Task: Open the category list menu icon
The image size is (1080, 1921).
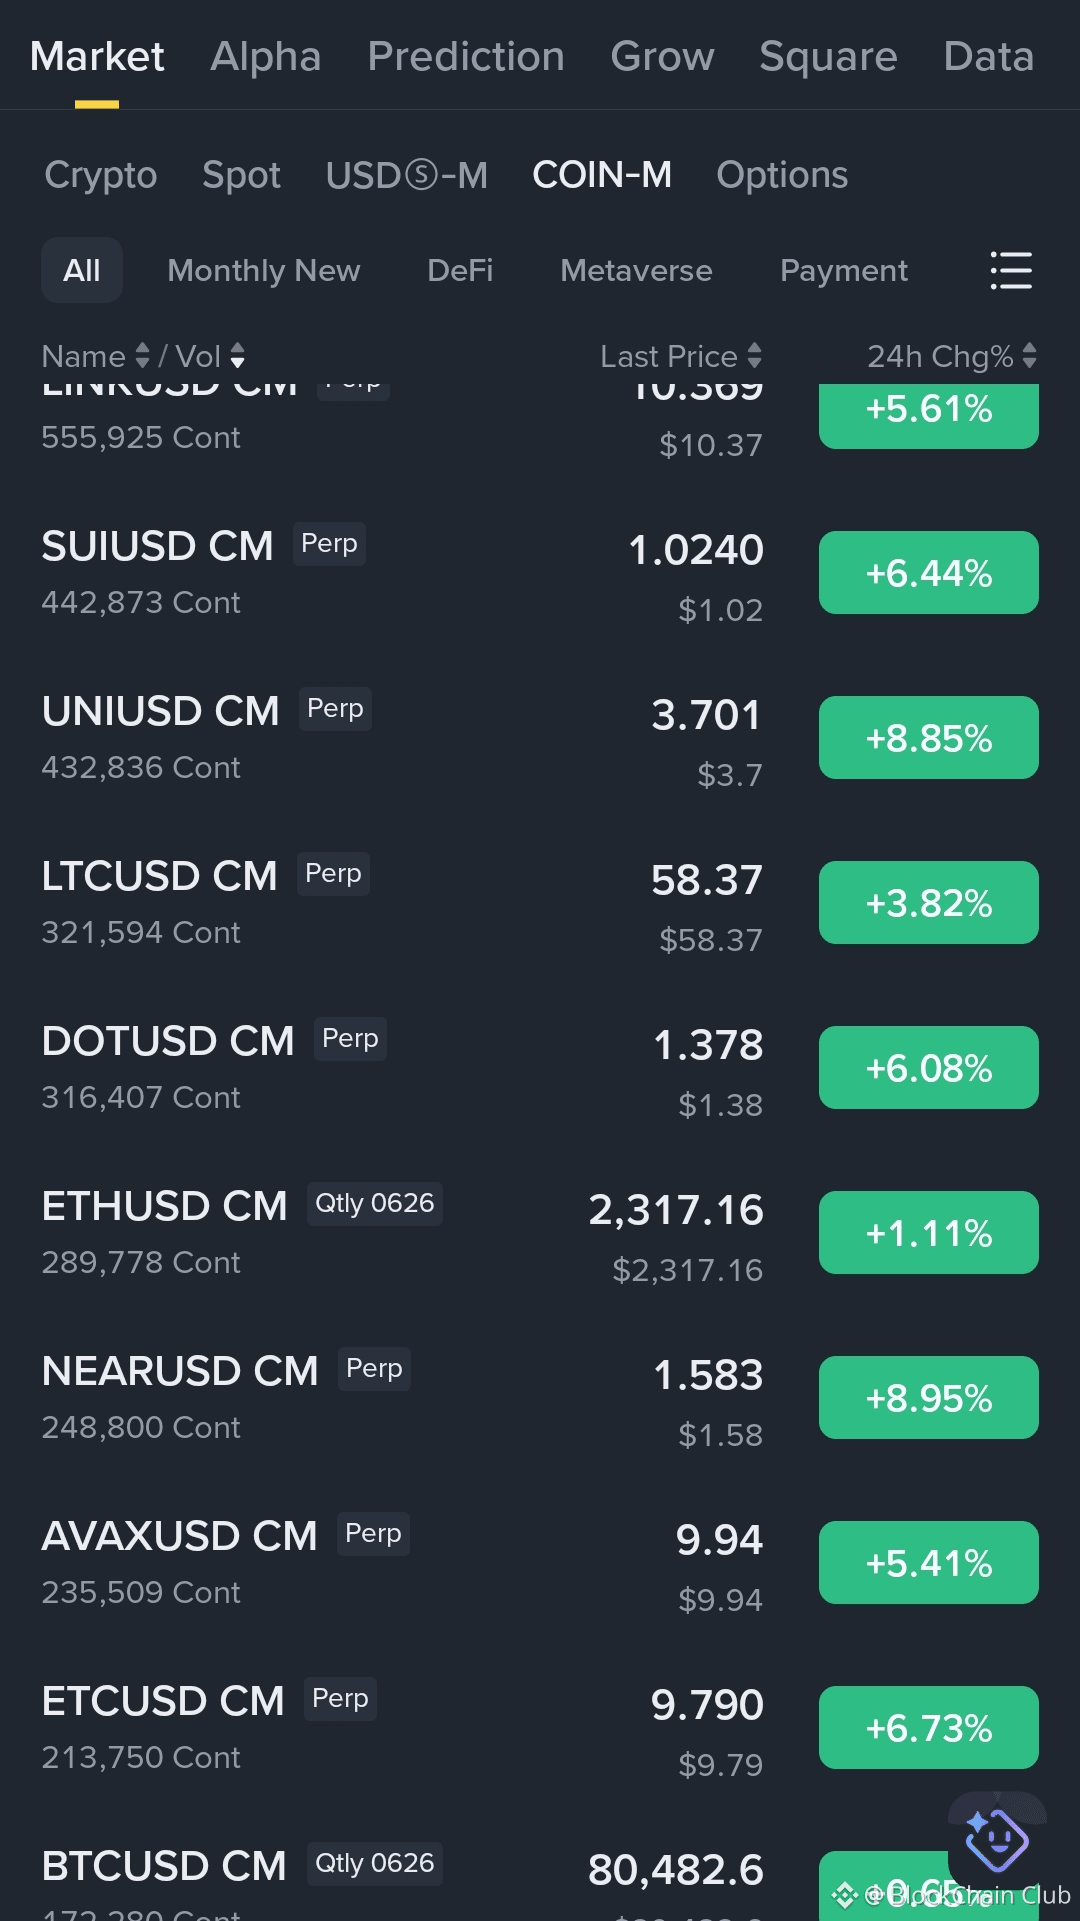Action: coord(1011,270)
